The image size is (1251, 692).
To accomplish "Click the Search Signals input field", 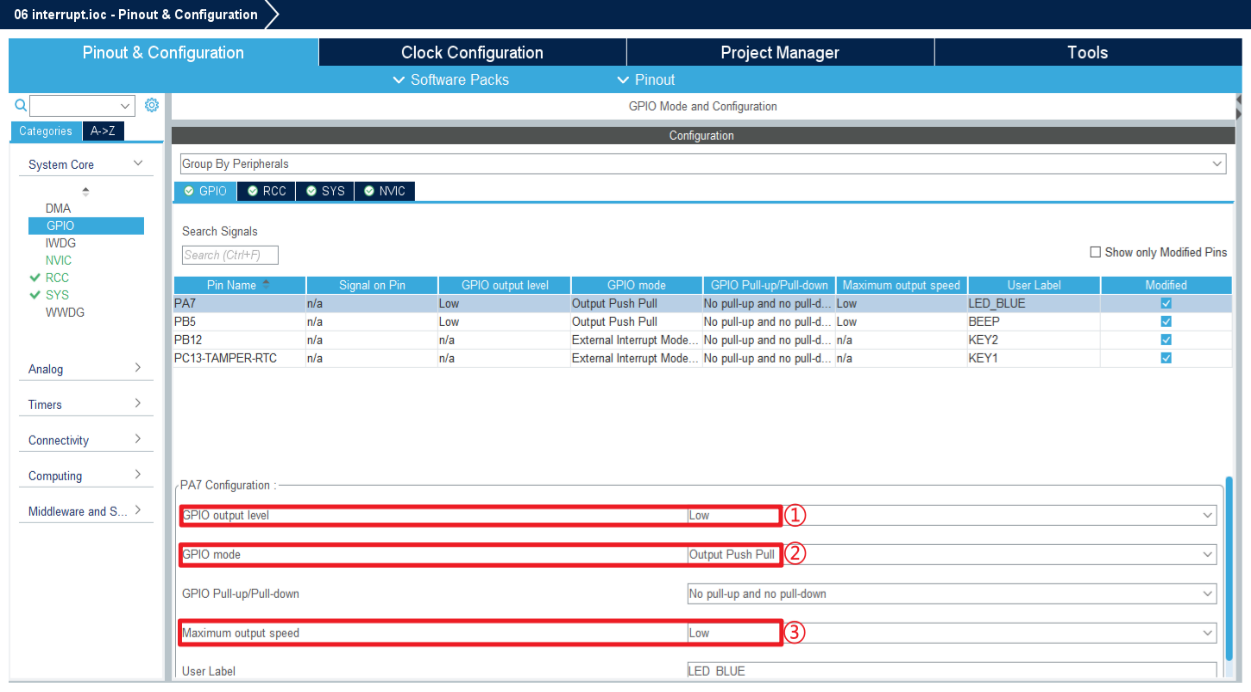I will (230, 255).
